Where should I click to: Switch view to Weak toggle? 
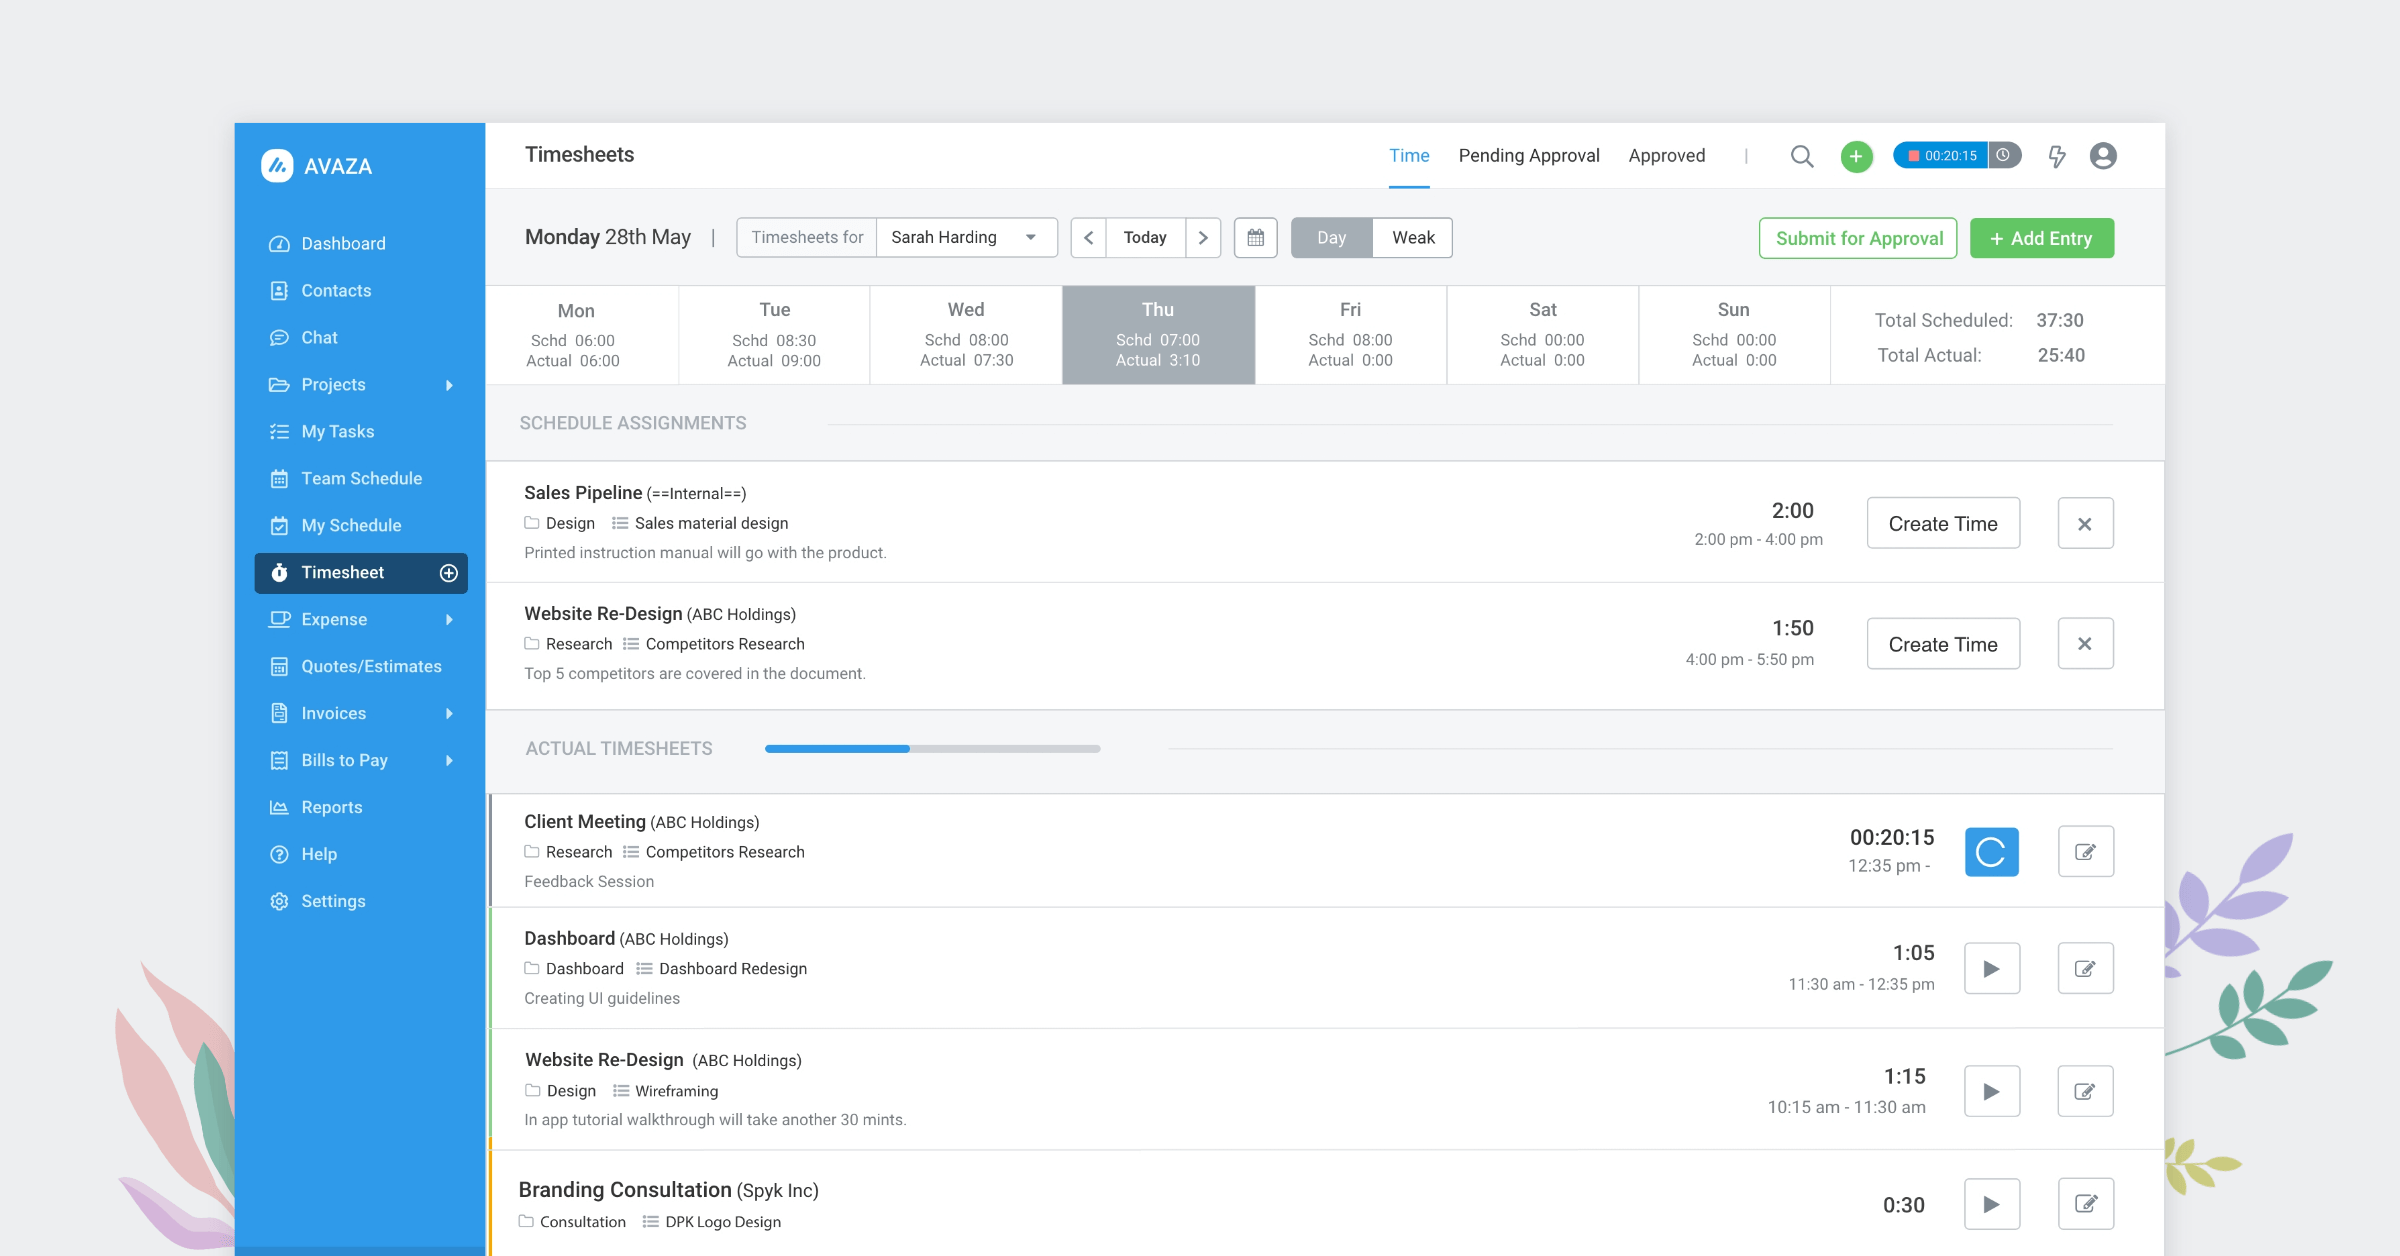coord(1412,238)
